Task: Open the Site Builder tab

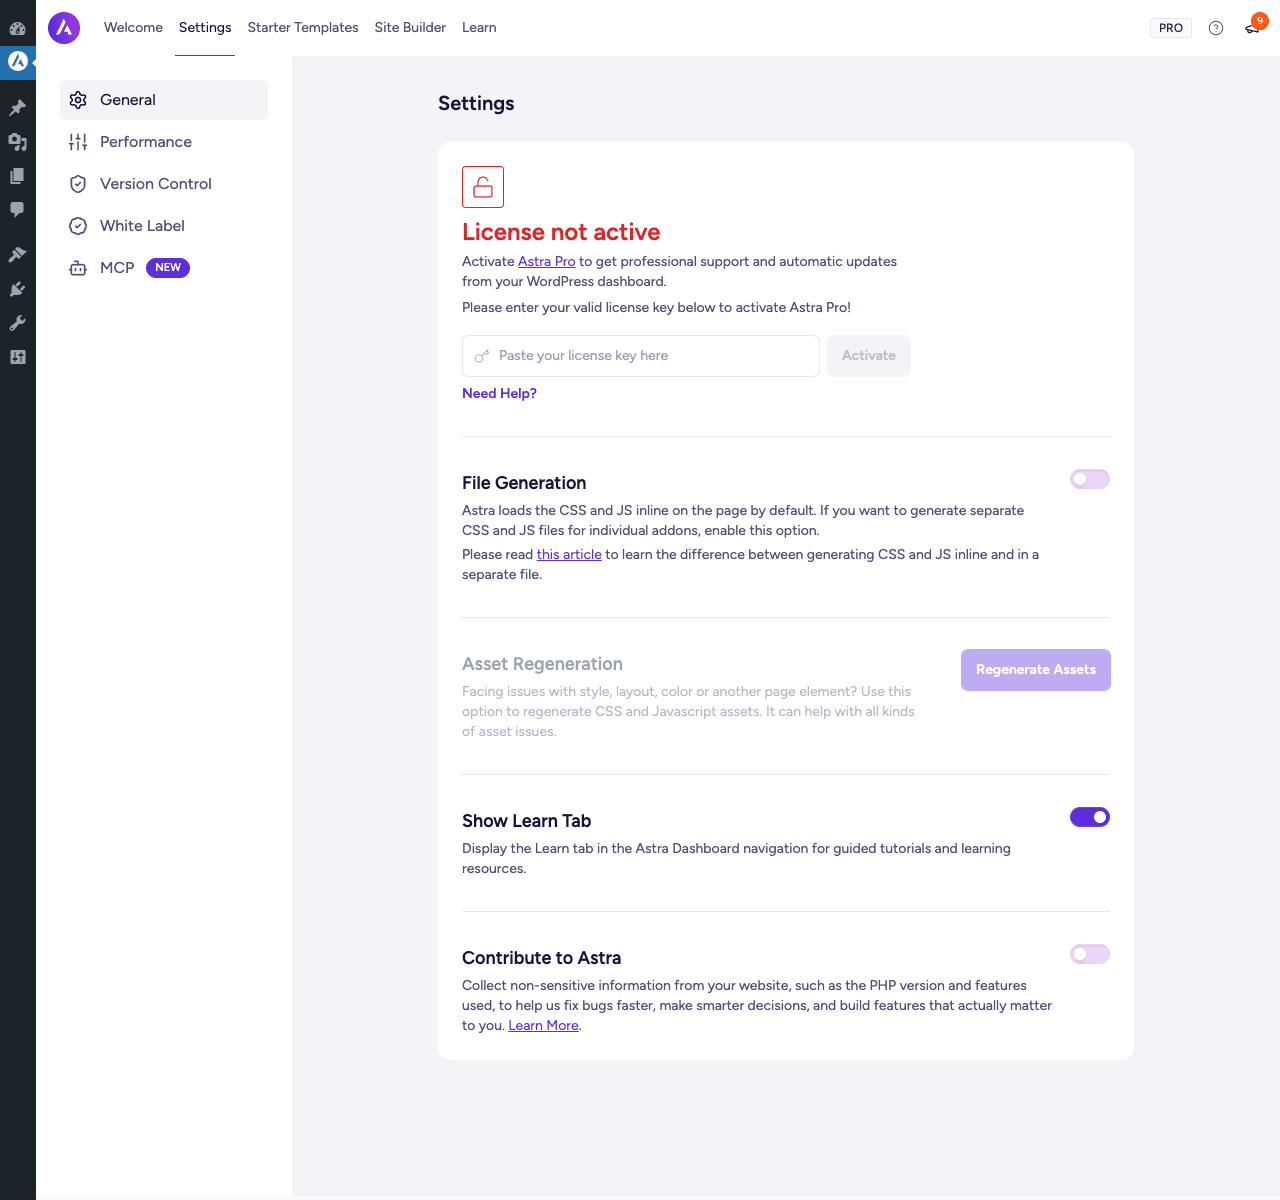Action: tap(410, 28)
